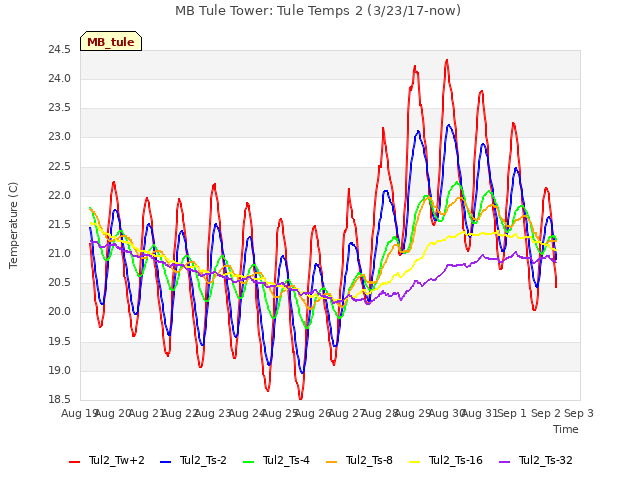Click the 24.0 y-axis tick label
640x480 pixels.
(x=60, y=79)
